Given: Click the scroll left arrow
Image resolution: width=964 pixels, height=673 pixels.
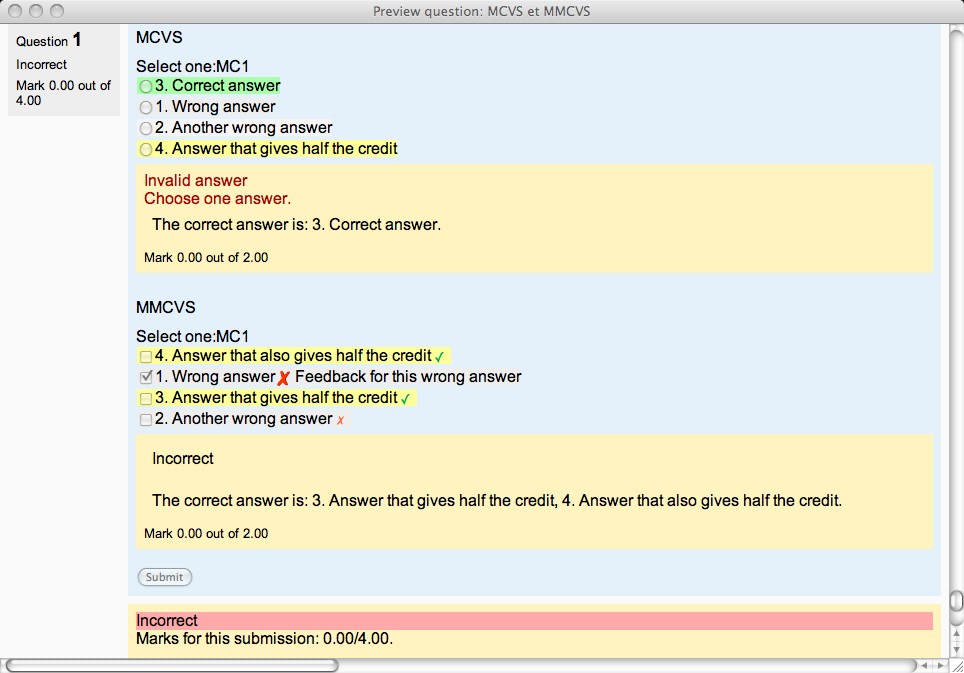Looking at the screenshot, I should pyautogui.click(x=924, y=666).
